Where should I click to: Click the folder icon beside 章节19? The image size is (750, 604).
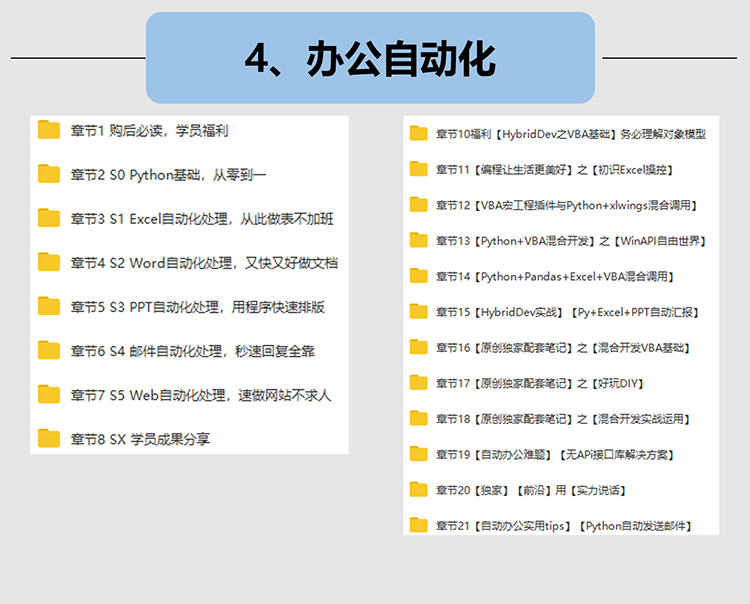click(419, 454)
